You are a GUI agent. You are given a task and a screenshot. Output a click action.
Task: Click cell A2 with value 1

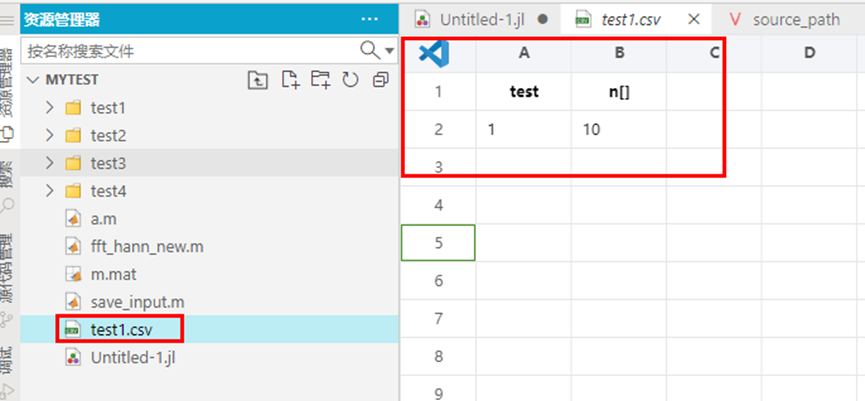click(x=524, y=130)
